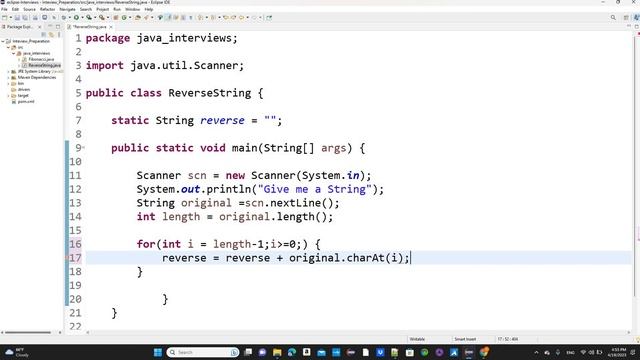Click the Open Type toolbar icon
640x360 pixels.
pos(138,18)
